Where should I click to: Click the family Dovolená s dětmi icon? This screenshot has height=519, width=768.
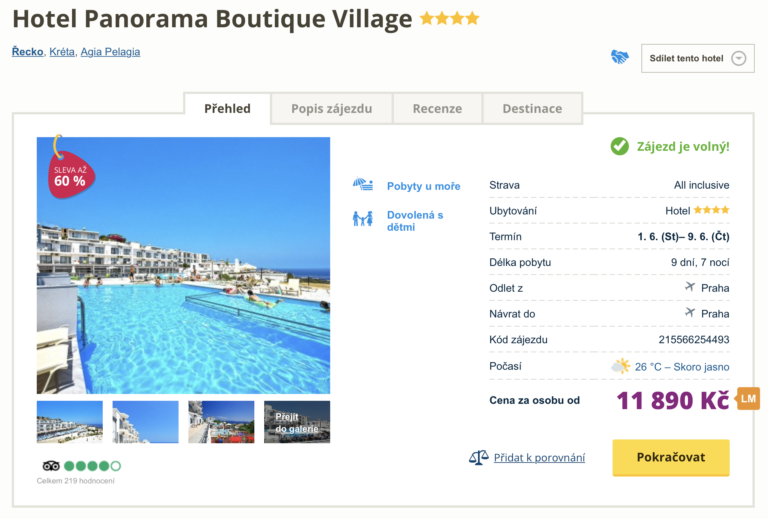tap(362, 219)
